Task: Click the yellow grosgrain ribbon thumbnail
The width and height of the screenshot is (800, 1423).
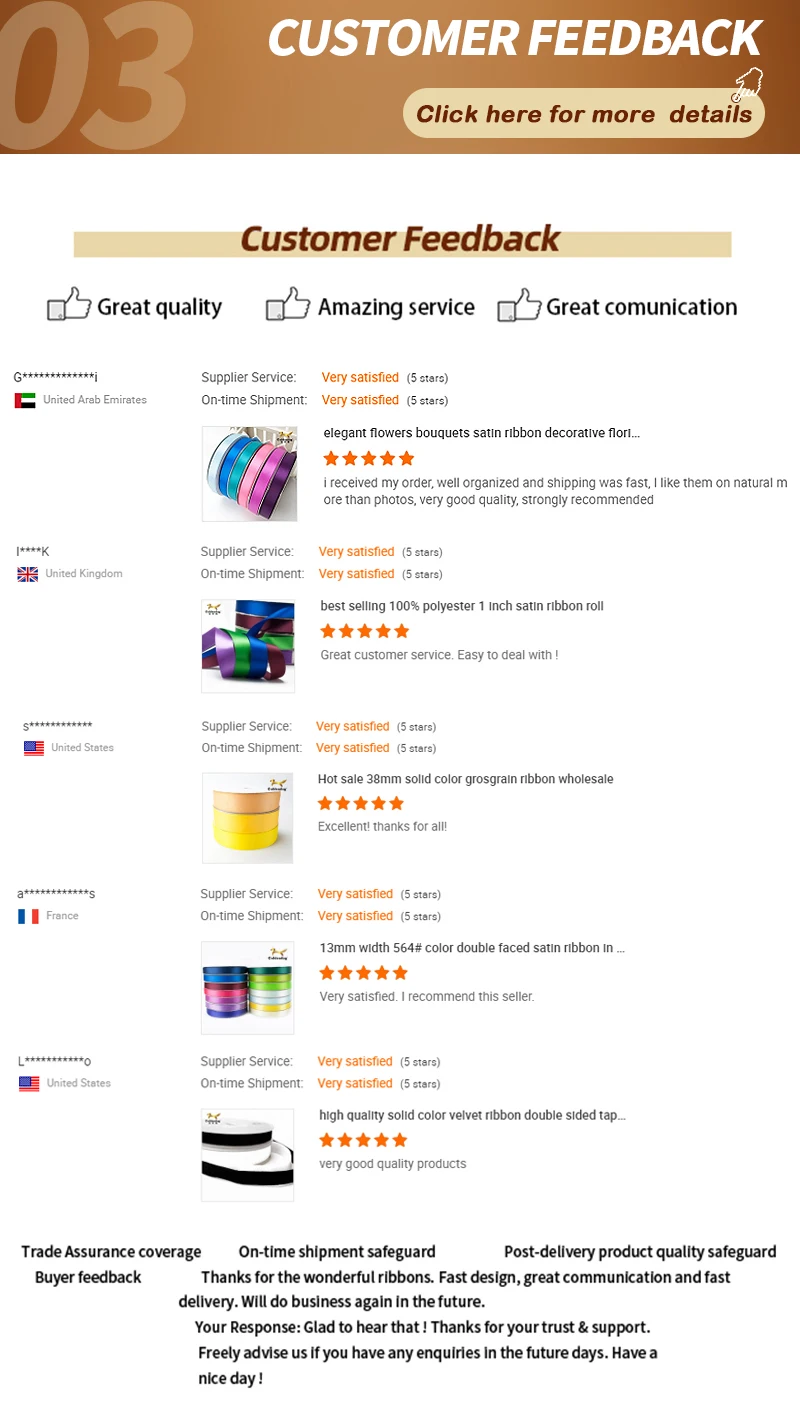Action: coord(247,817)
